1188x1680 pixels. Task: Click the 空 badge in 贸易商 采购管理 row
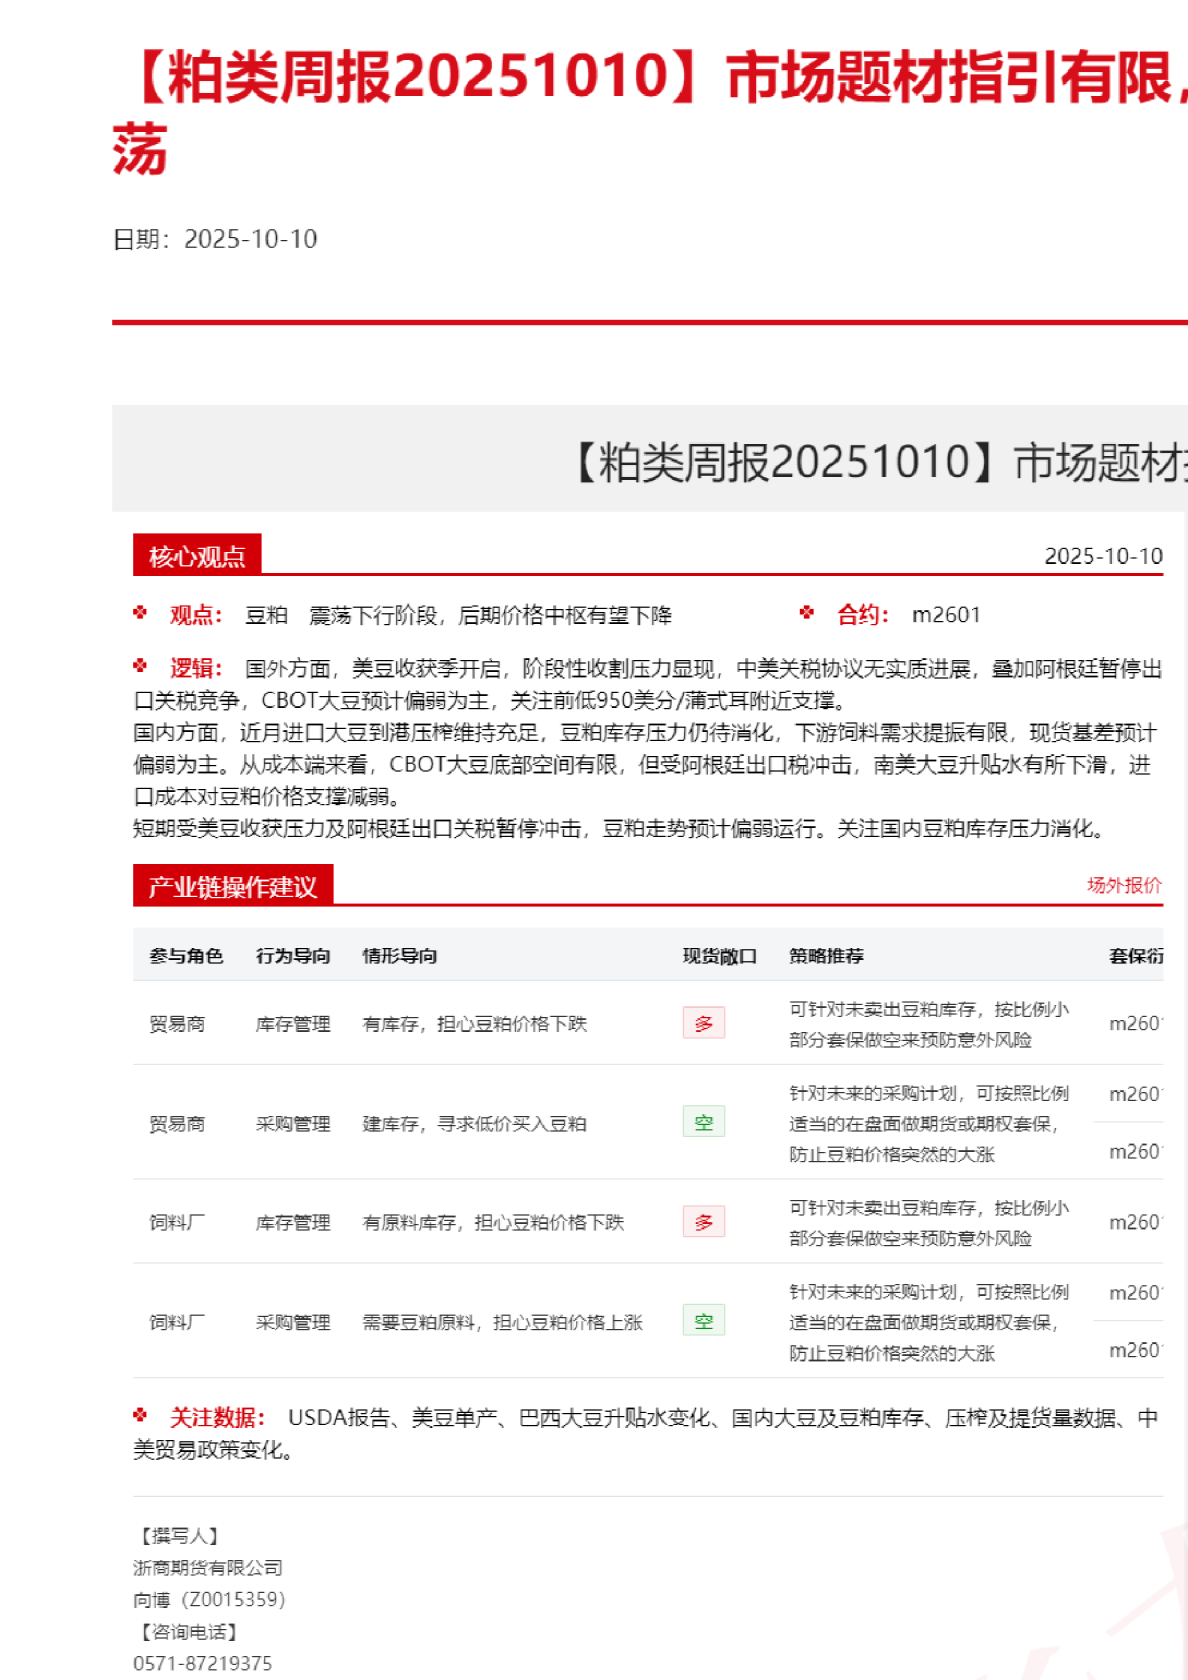704,1122
